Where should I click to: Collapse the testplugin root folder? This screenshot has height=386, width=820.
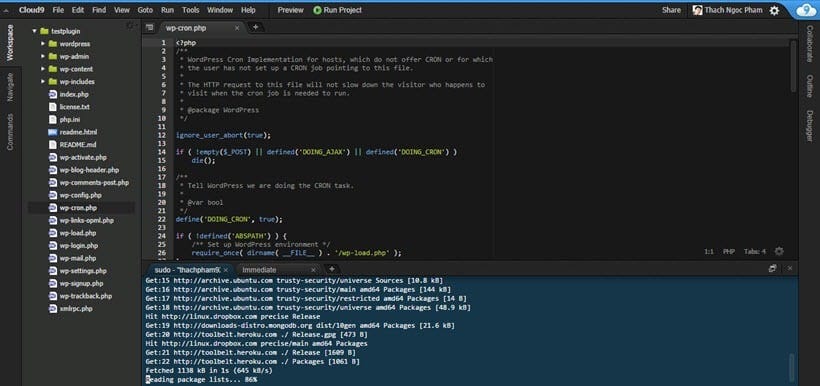point(35,31)
